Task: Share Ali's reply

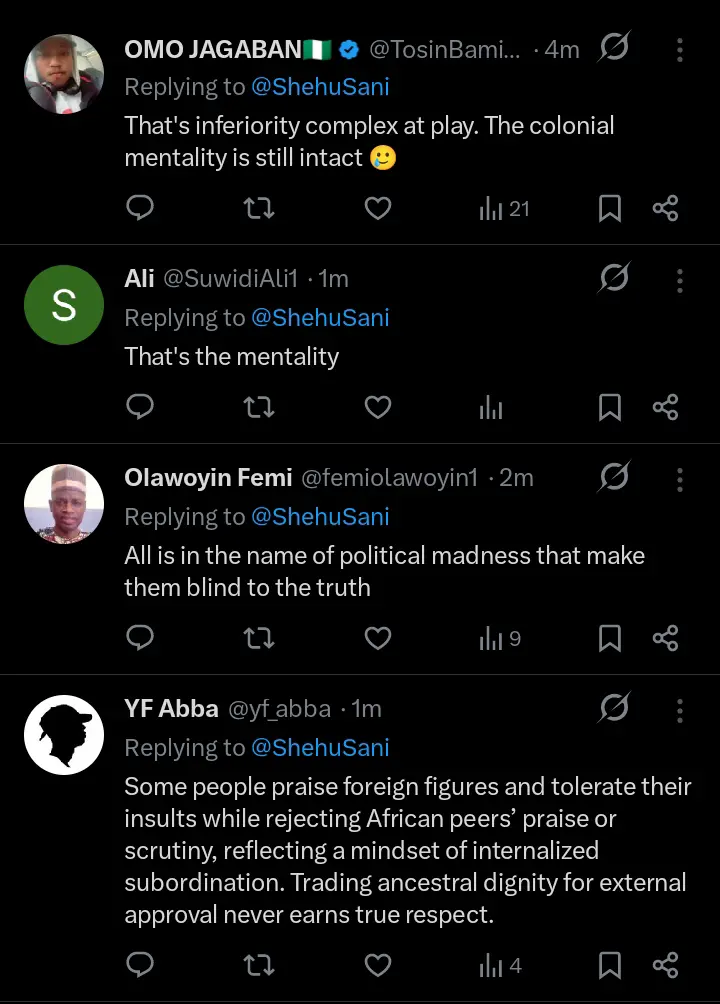Action: point(665,407)
